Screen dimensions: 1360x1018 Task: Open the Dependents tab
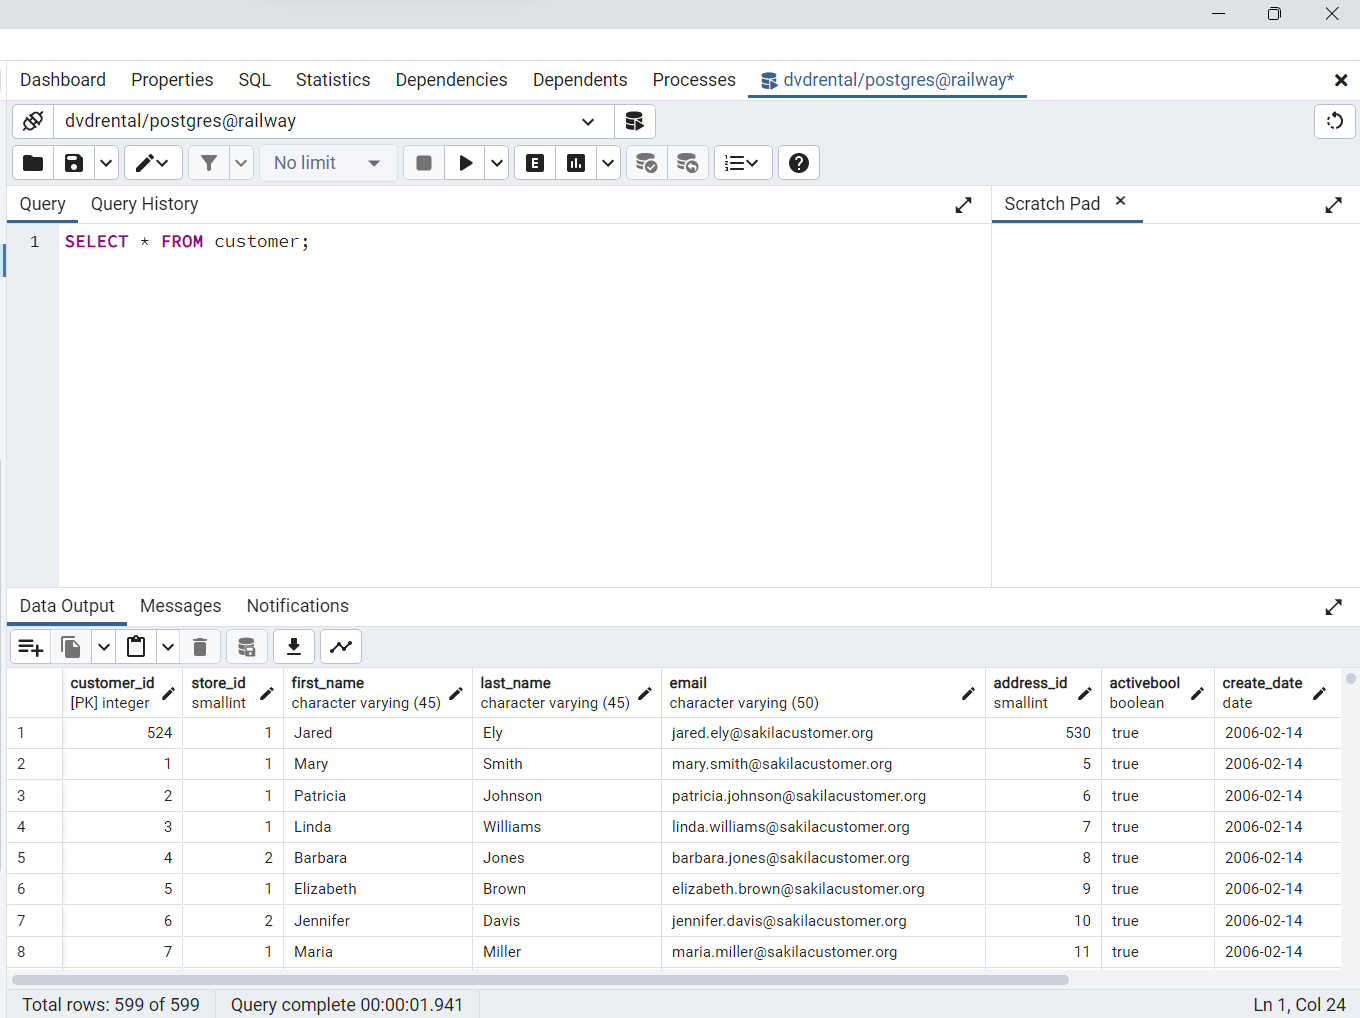pyautogui.click(x=580, y=80)
